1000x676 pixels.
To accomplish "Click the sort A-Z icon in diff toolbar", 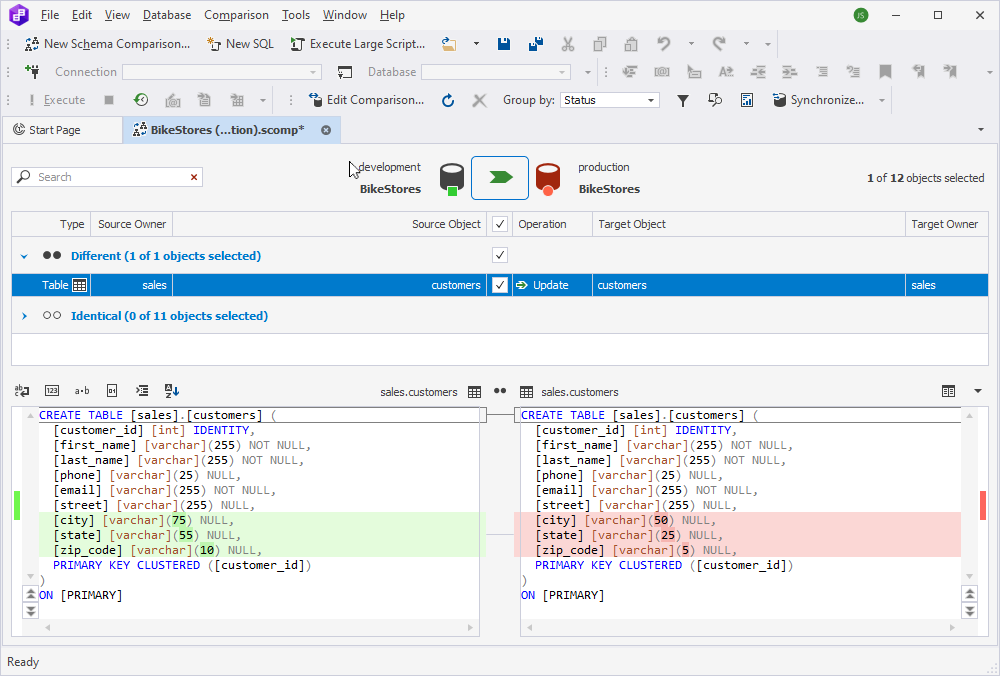I will [172, 391].
